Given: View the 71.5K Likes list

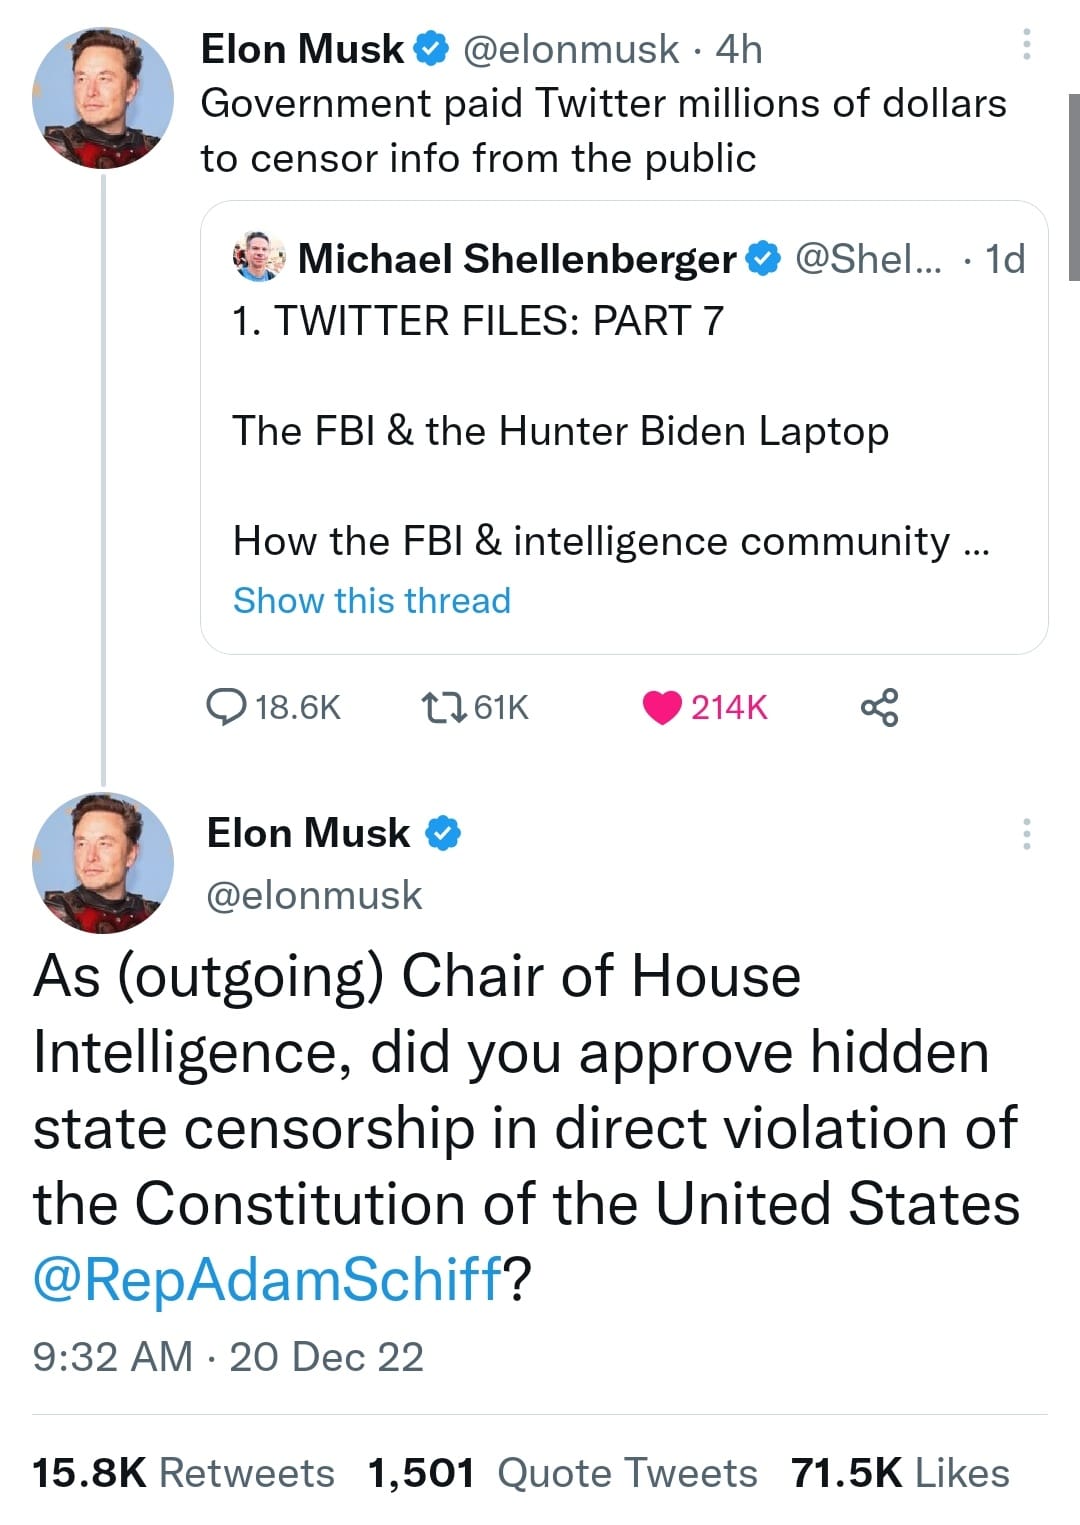Looking at the screenshot, I should [x=900, y=1473].
